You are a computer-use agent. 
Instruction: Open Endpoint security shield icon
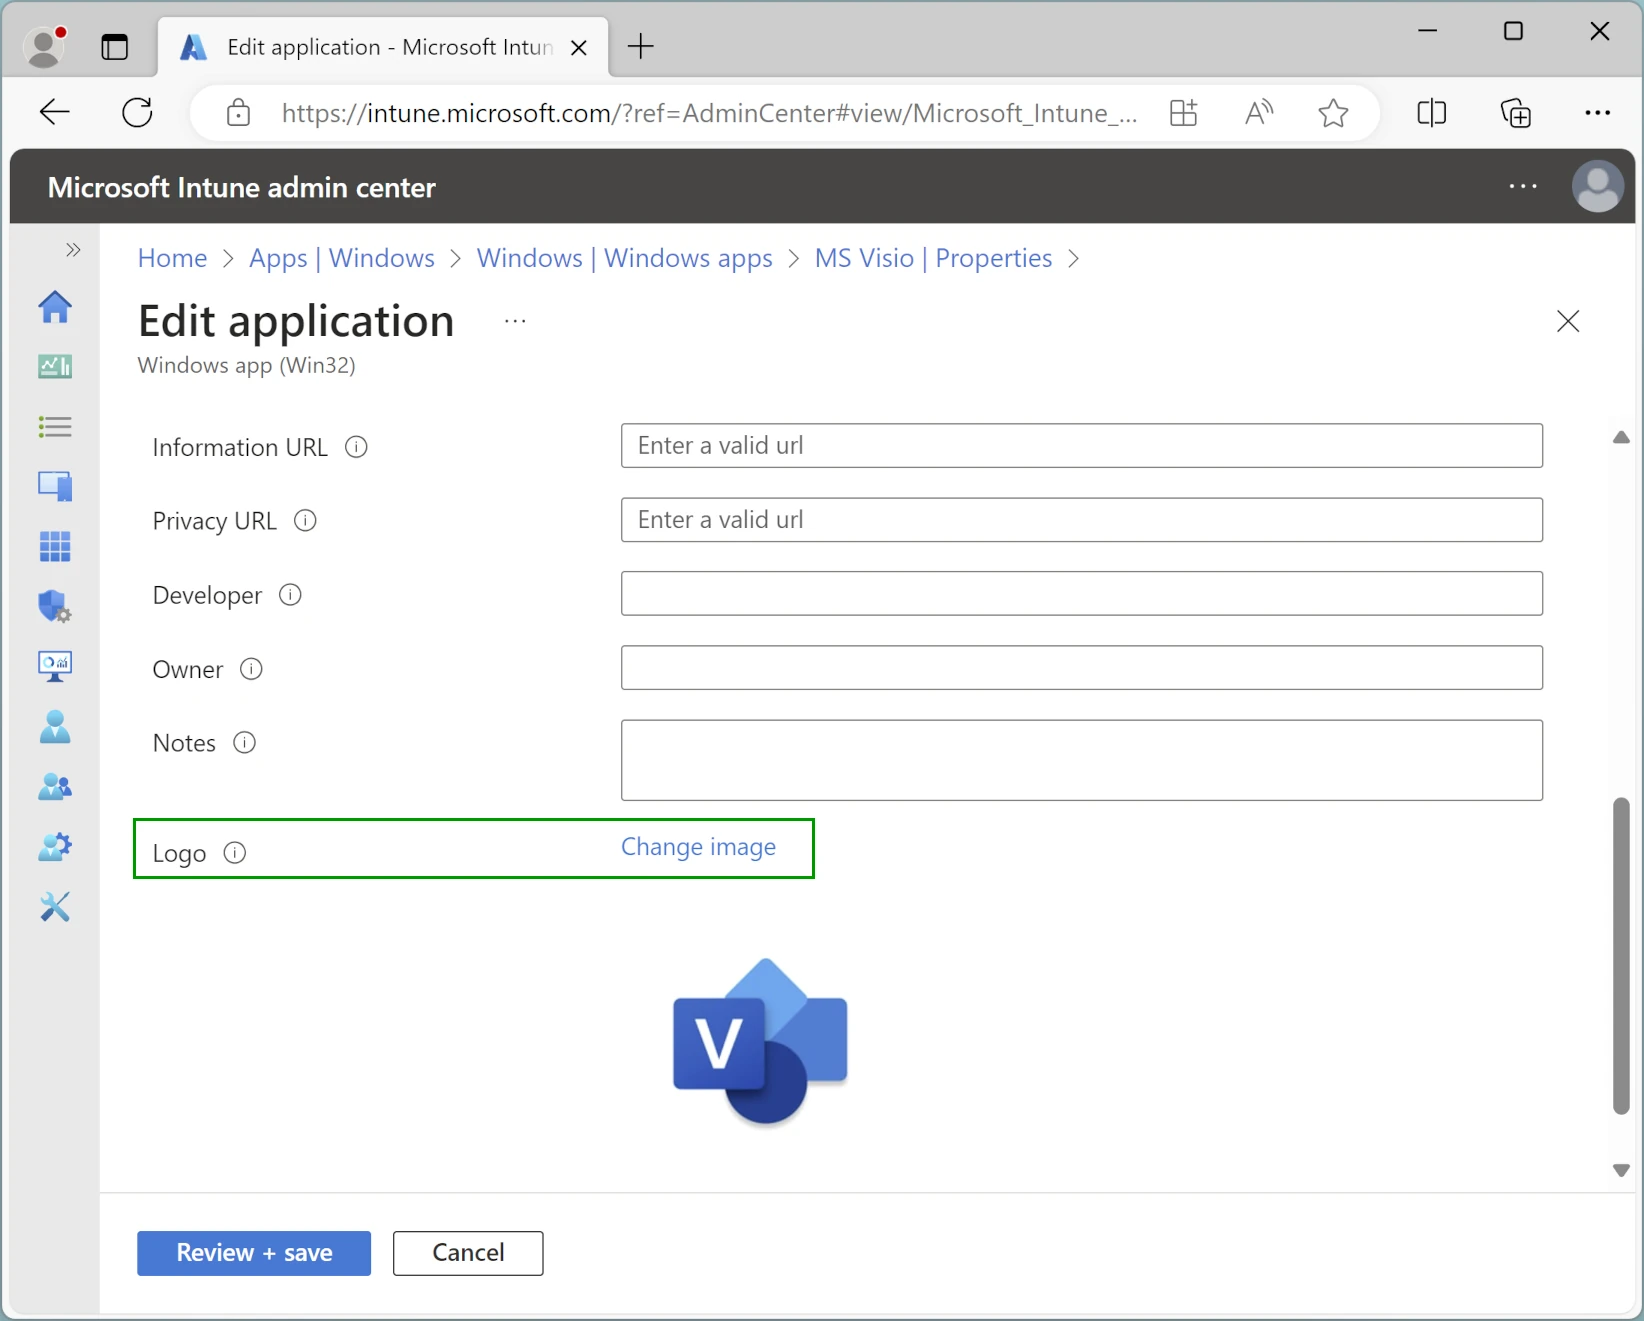55,607
